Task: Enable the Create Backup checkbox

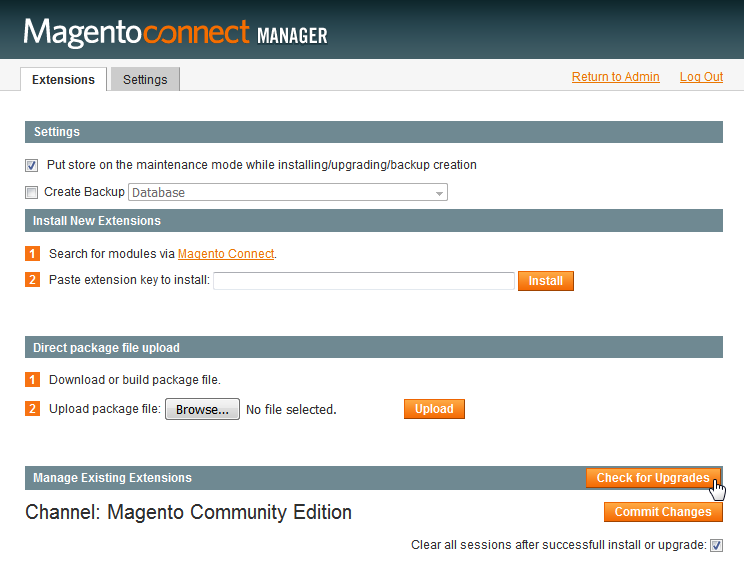Action: [31, 193]
